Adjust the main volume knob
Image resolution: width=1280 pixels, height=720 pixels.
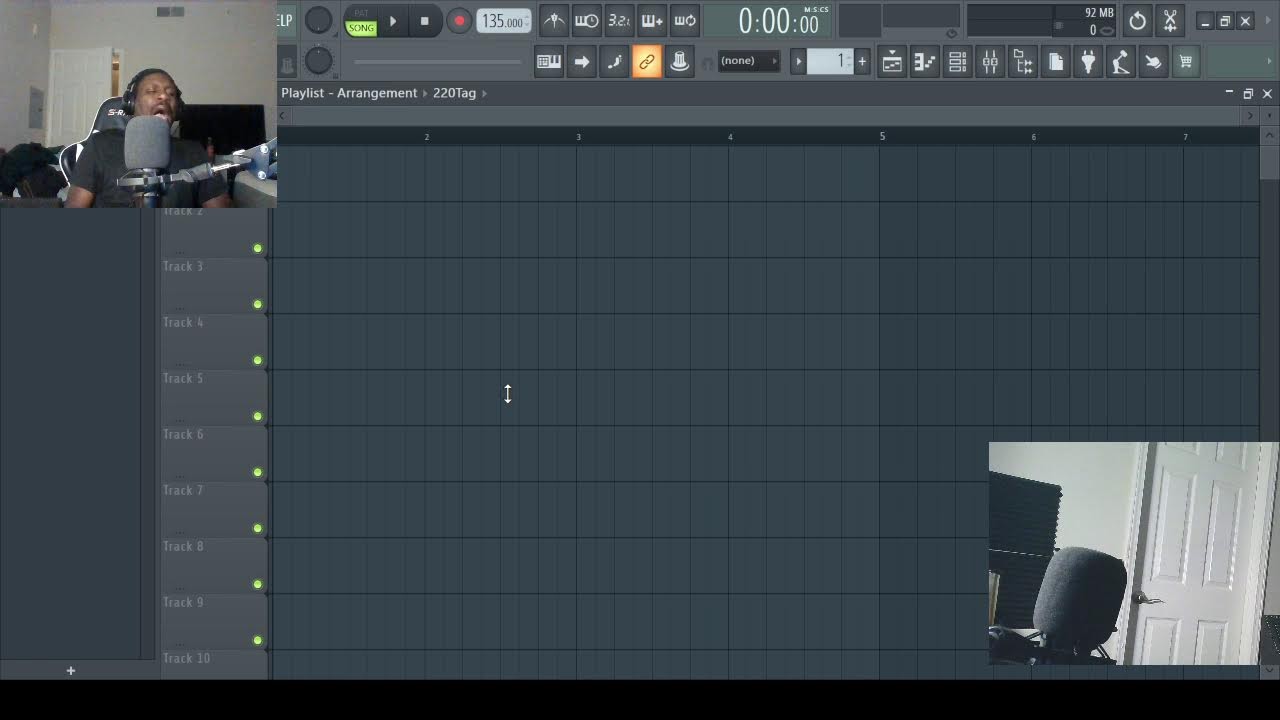click(x=318, y=21)
